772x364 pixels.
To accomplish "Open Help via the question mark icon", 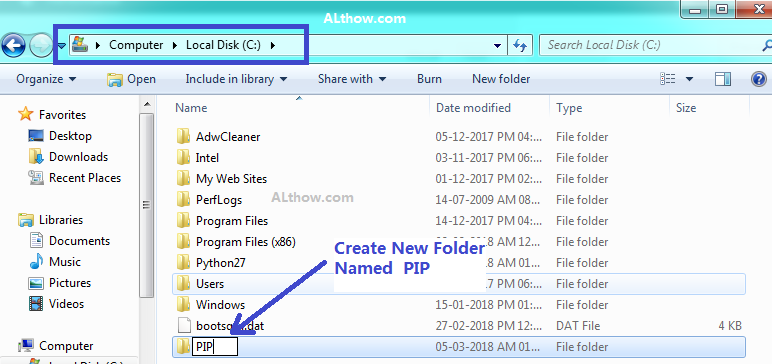I will click(x=759, y=79).
